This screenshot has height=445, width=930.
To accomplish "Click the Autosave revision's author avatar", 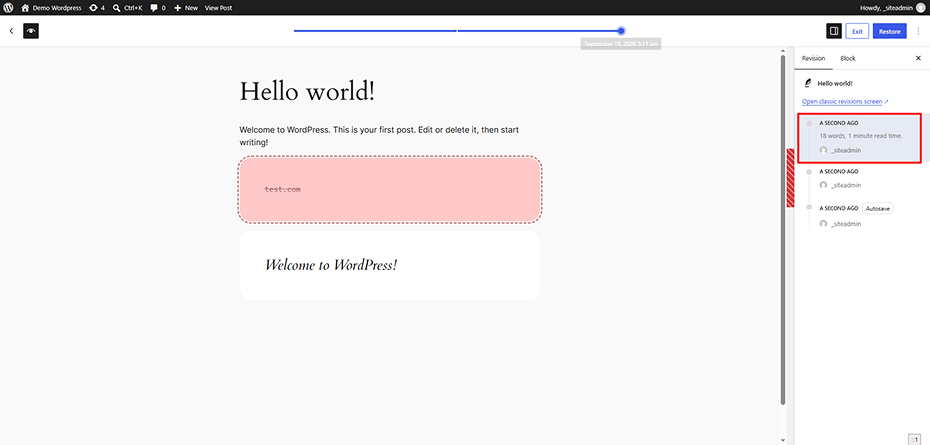I will 823,224.
